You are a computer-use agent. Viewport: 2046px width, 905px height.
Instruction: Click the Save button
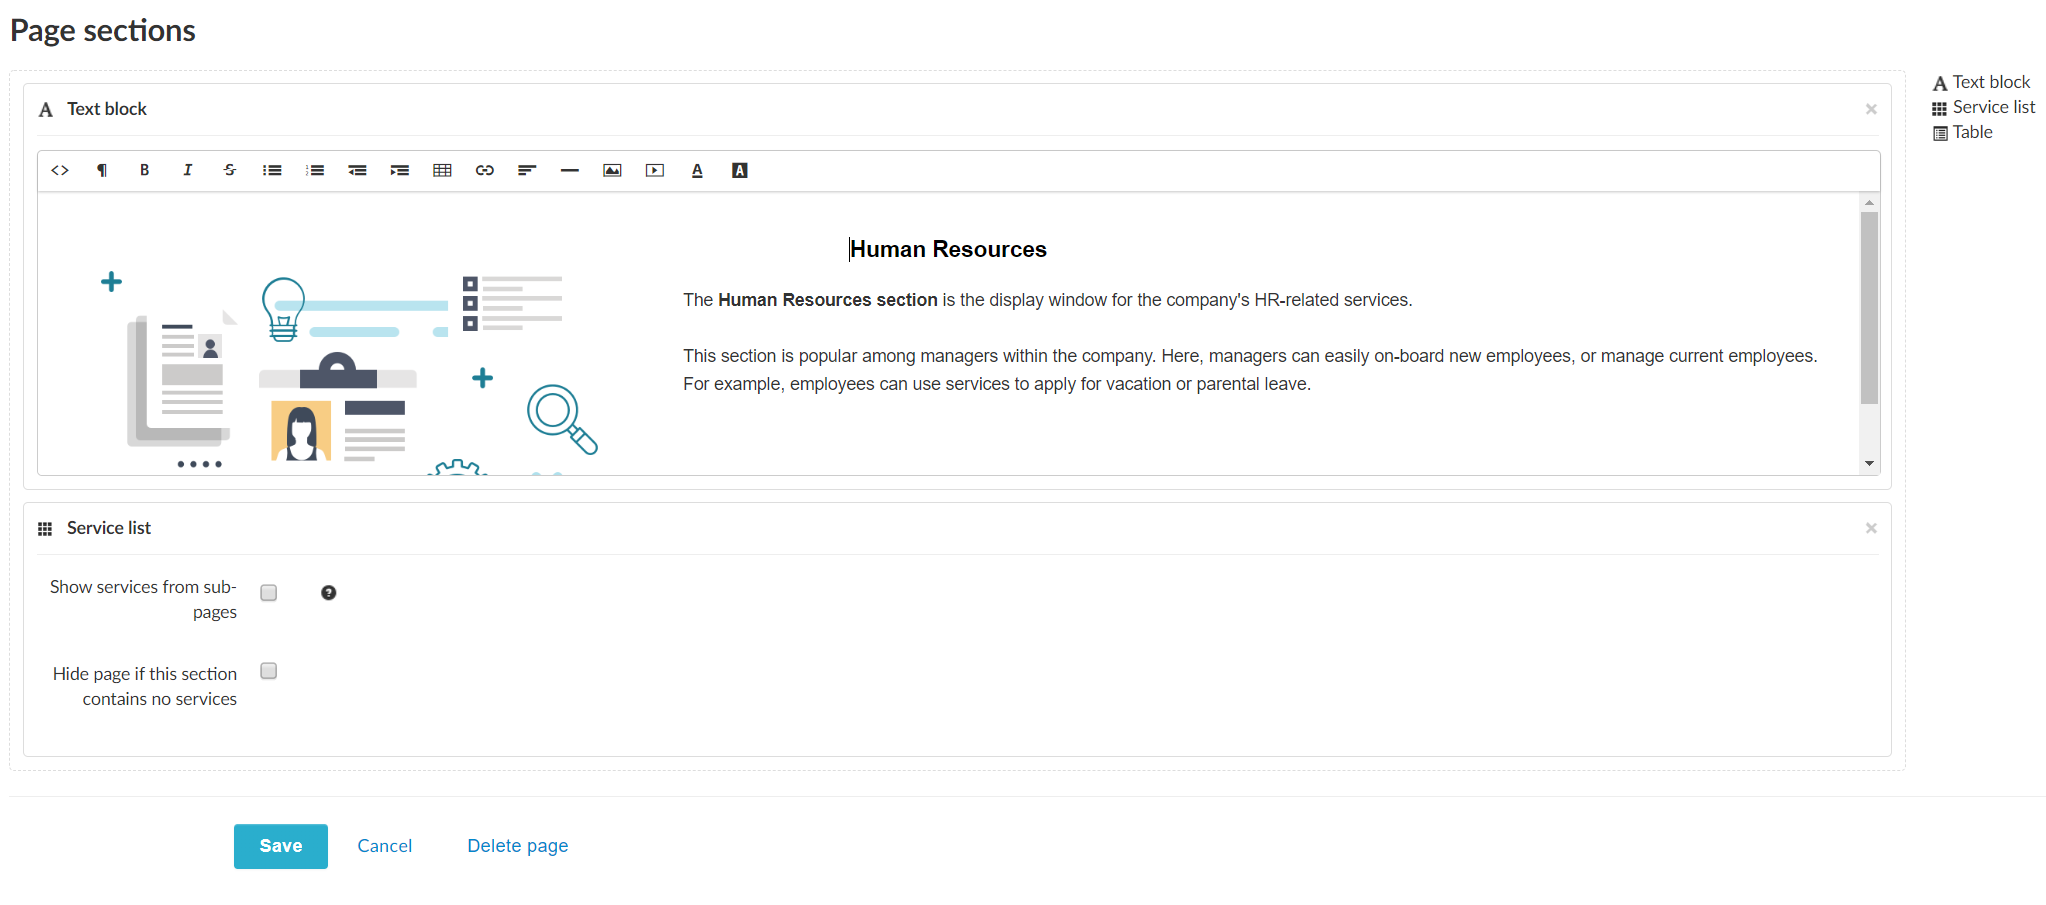click(x=281, y=846)
